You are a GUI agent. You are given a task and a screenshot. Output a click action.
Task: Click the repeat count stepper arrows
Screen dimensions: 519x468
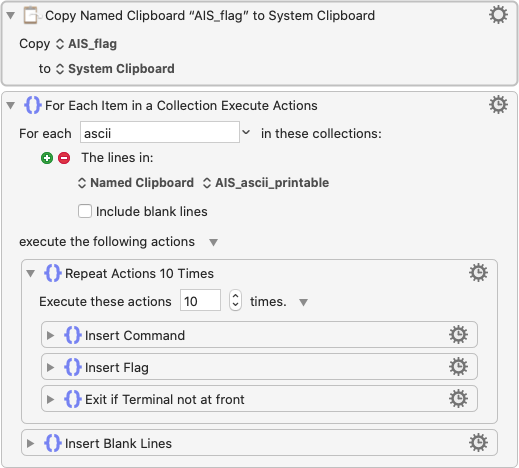pyautogui.click(x=235, y=300)
